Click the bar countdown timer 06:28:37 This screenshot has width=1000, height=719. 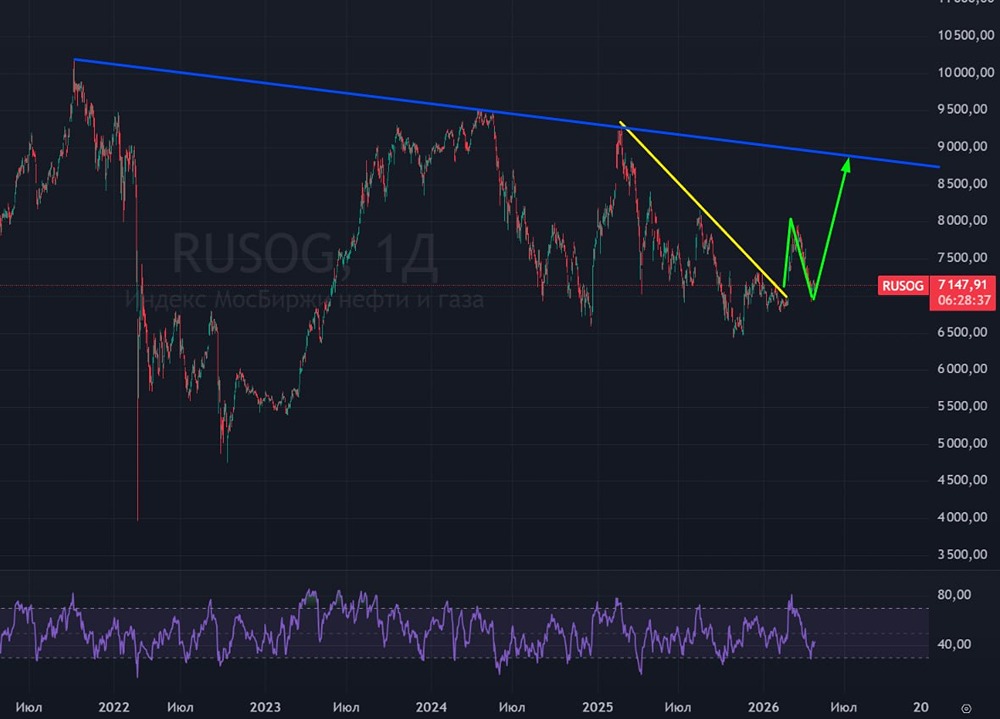[964, 300]
